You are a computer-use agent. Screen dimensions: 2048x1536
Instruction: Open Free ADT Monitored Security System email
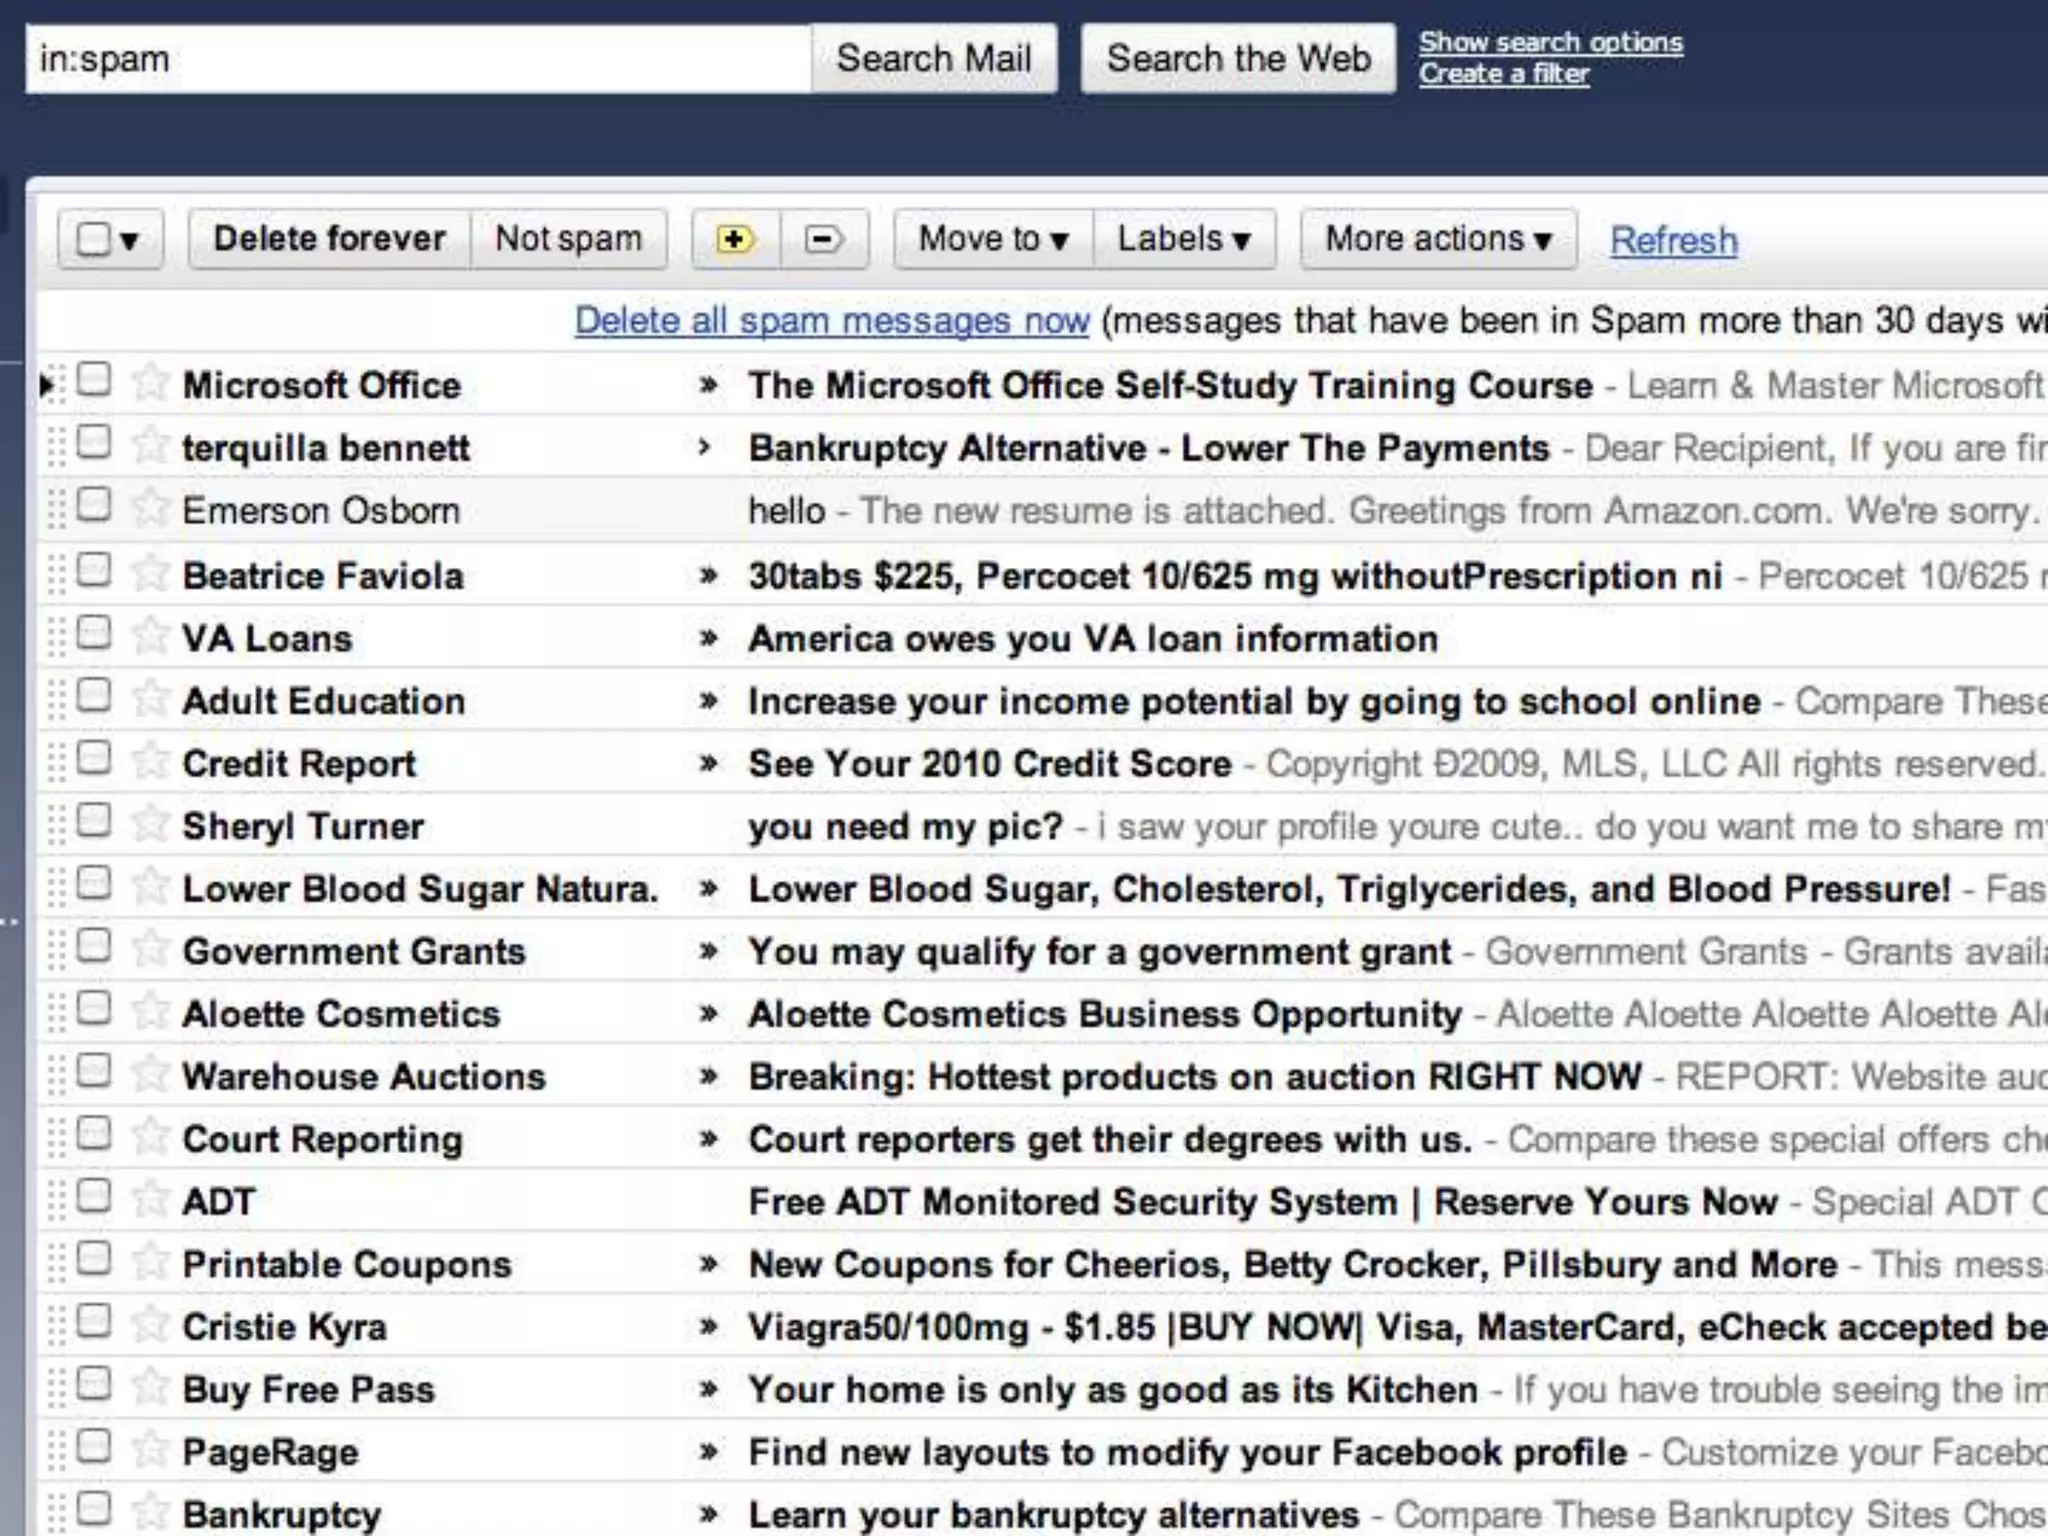[1263, 1202]
